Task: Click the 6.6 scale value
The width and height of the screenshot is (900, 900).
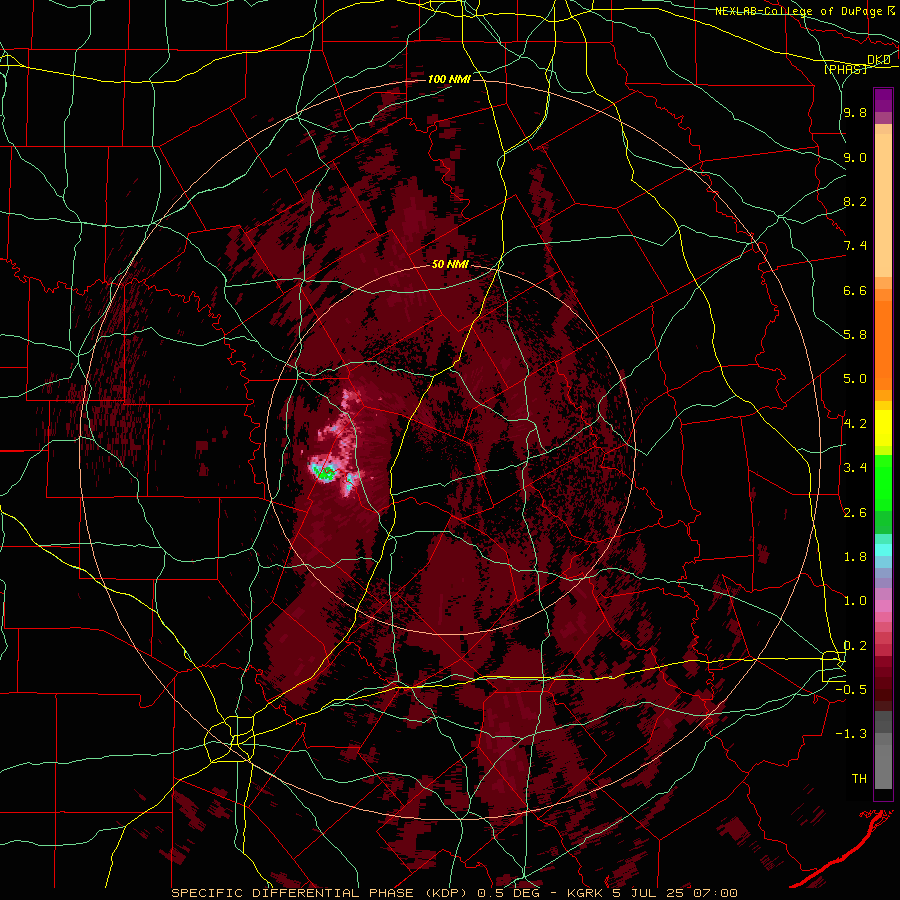Action: [x=855, y=291]
